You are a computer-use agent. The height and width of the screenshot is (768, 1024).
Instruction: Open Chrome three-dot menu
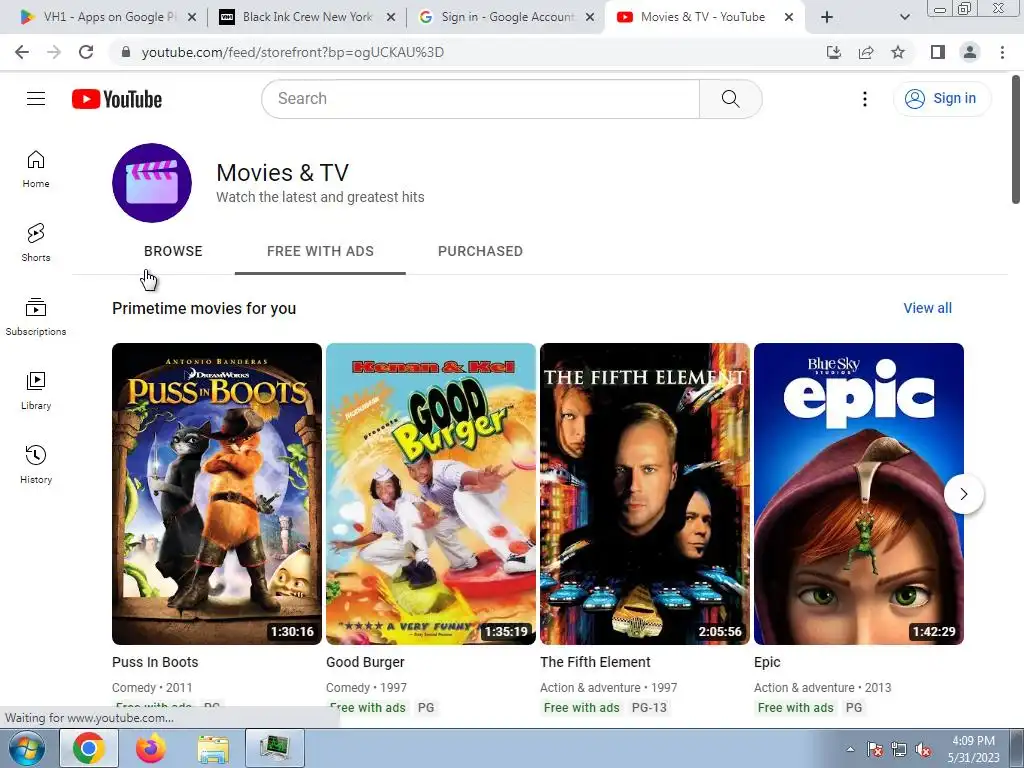tap(1002, 52)
